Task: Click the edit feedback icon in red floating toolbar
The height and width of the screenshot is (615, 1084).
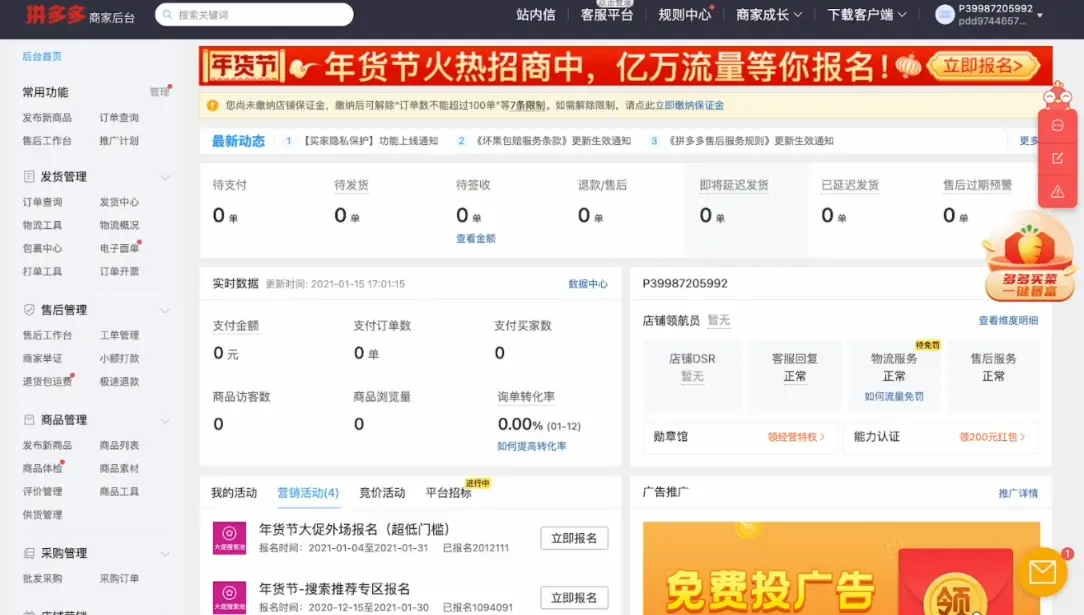Action: 1057,158
